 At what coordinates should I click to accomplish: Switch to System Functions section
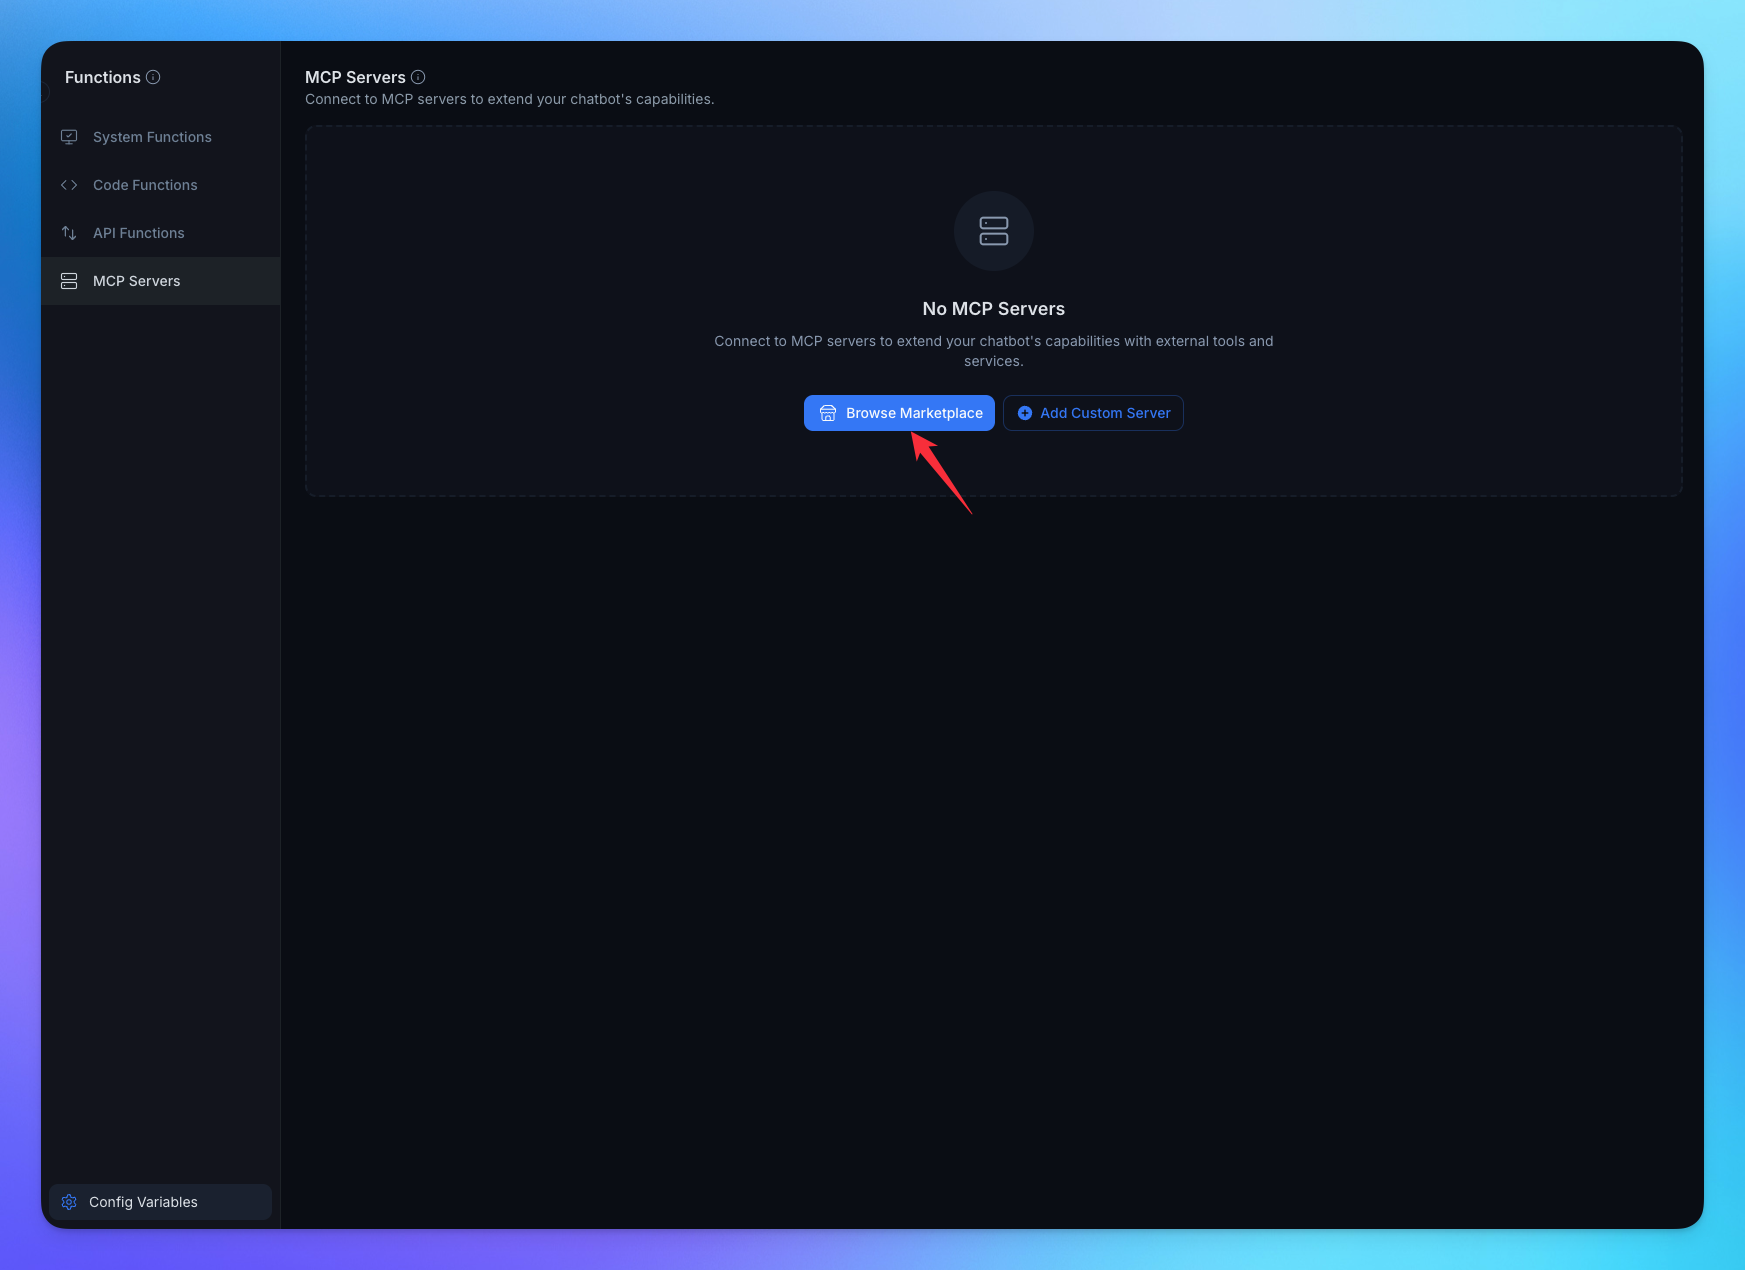tap(151, 137)
